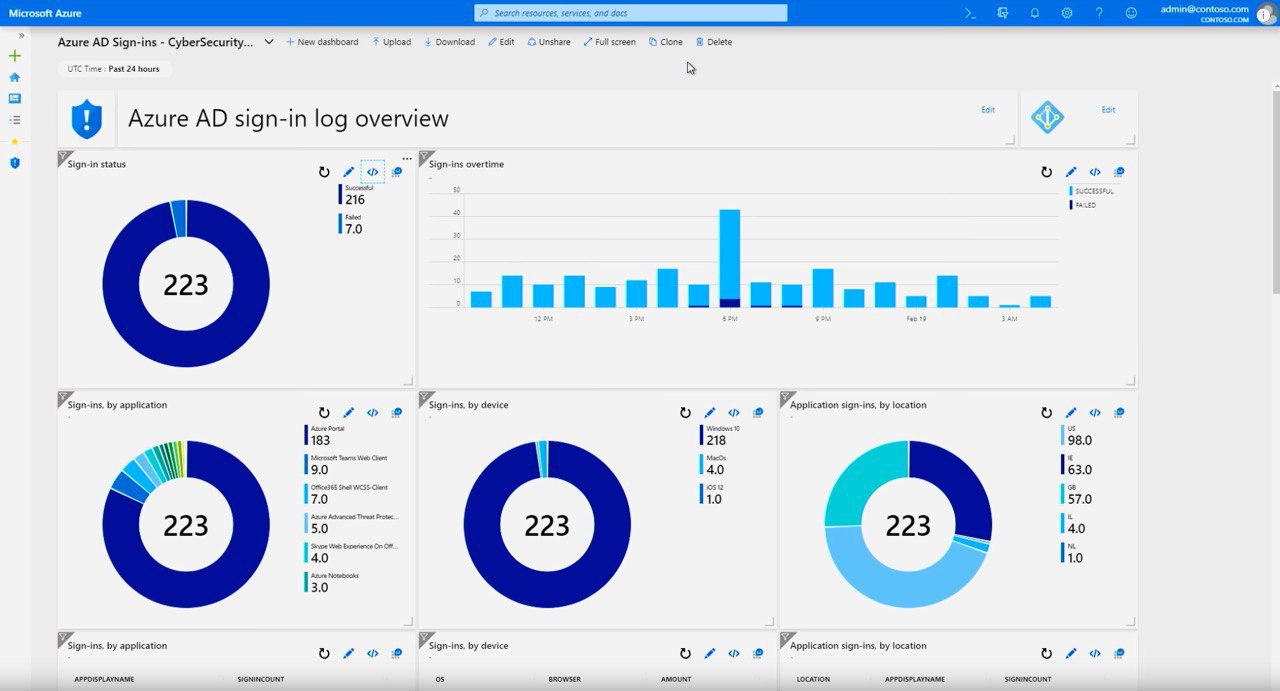The height and width of the screenshot is (691, 1280).
Task: Select the Azure Portal legend entry
Action: pos(325,435)
